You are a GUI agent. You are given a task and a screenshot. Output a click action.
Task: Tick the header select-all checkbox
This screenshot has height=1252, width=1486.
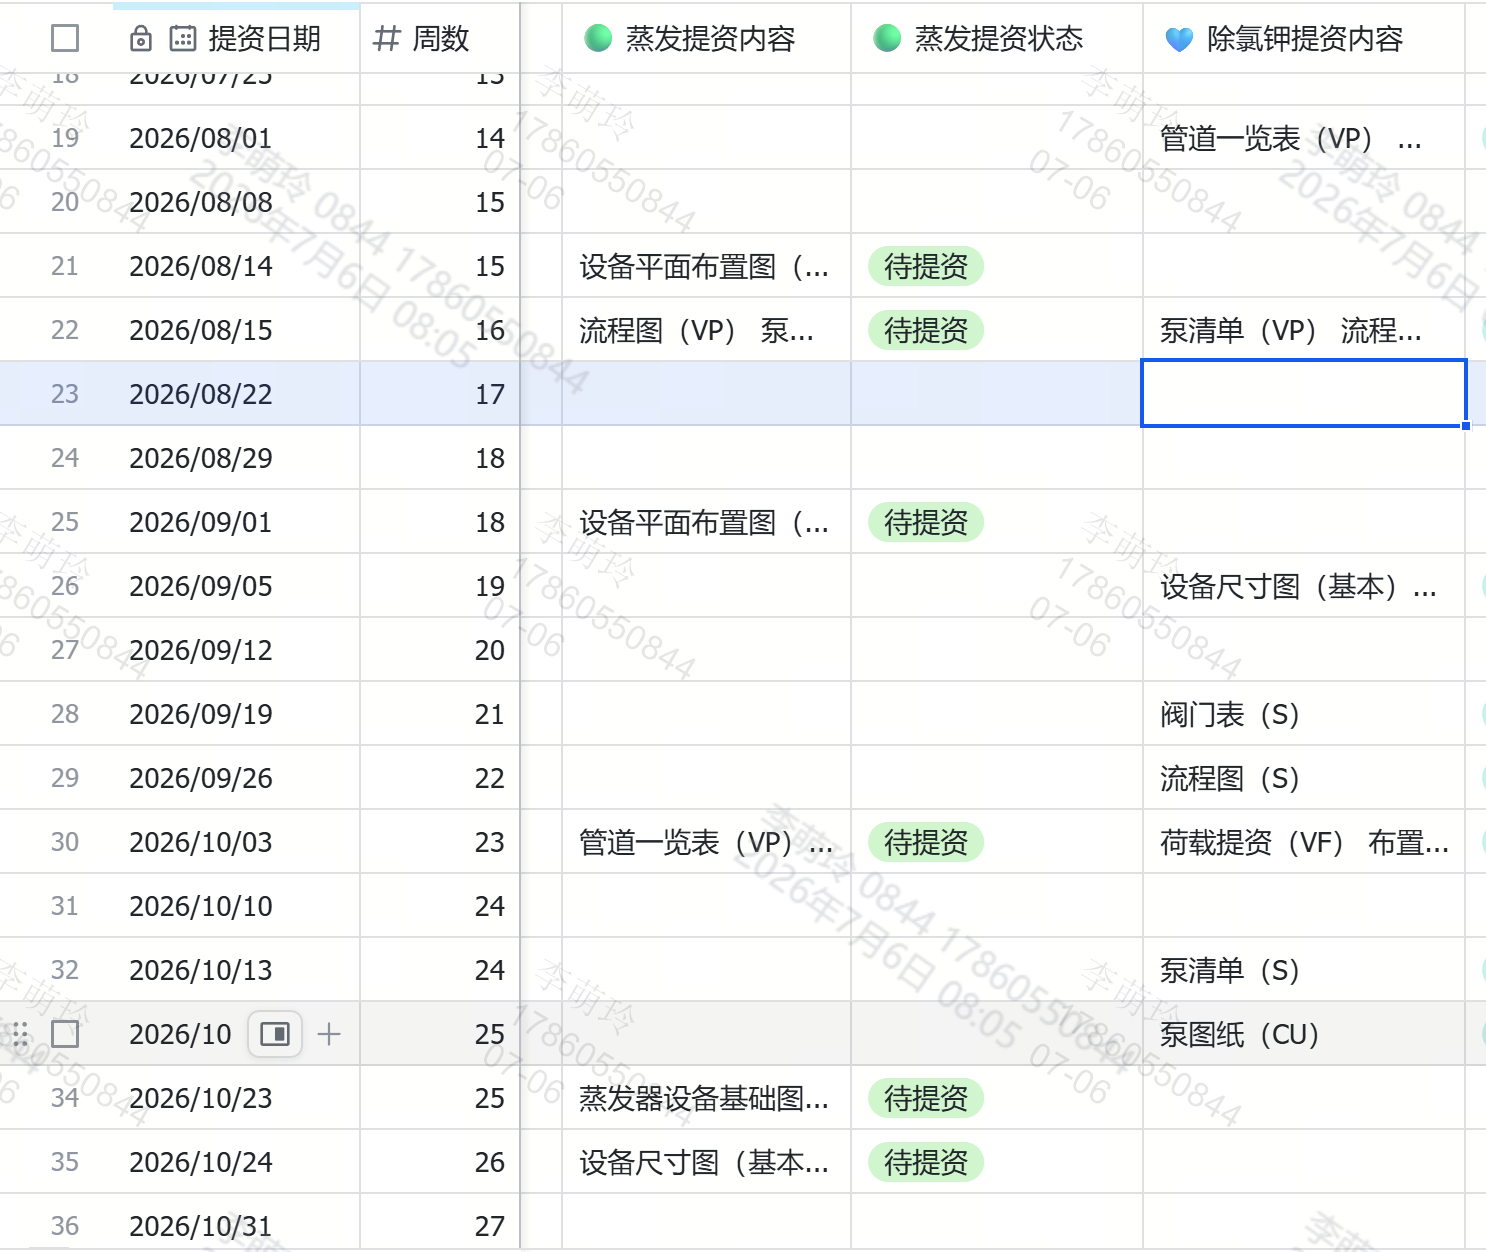click(x=65, y=38)
